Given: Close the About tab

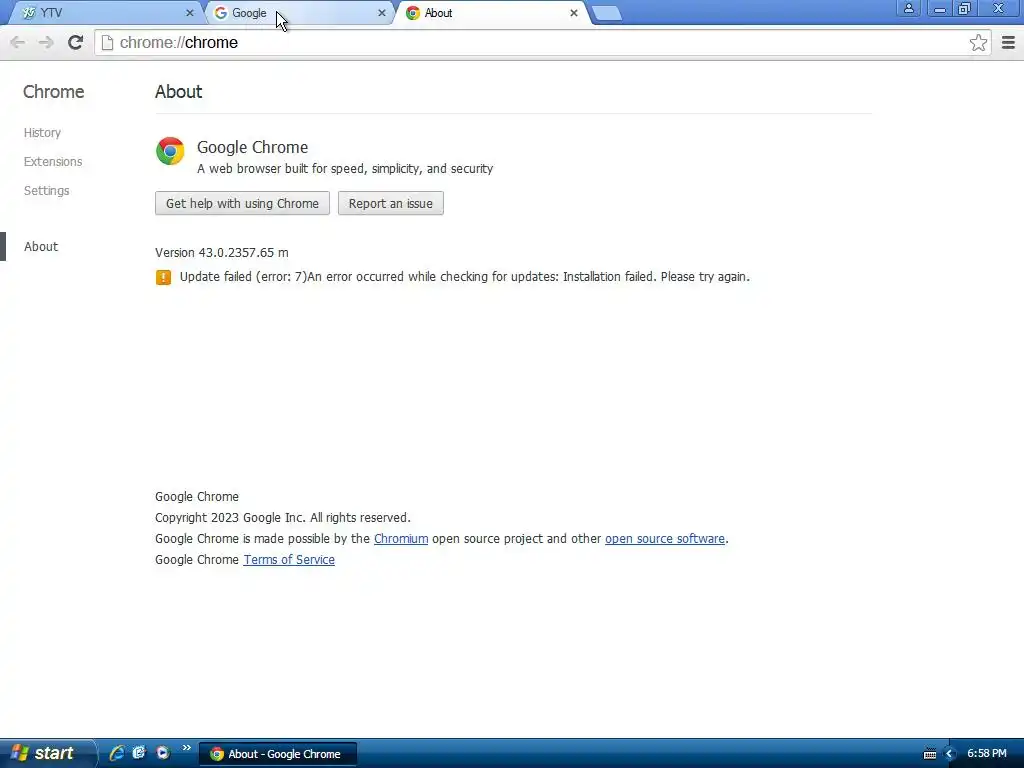Looking at the screenshot, I should click(x=573, y=12).
